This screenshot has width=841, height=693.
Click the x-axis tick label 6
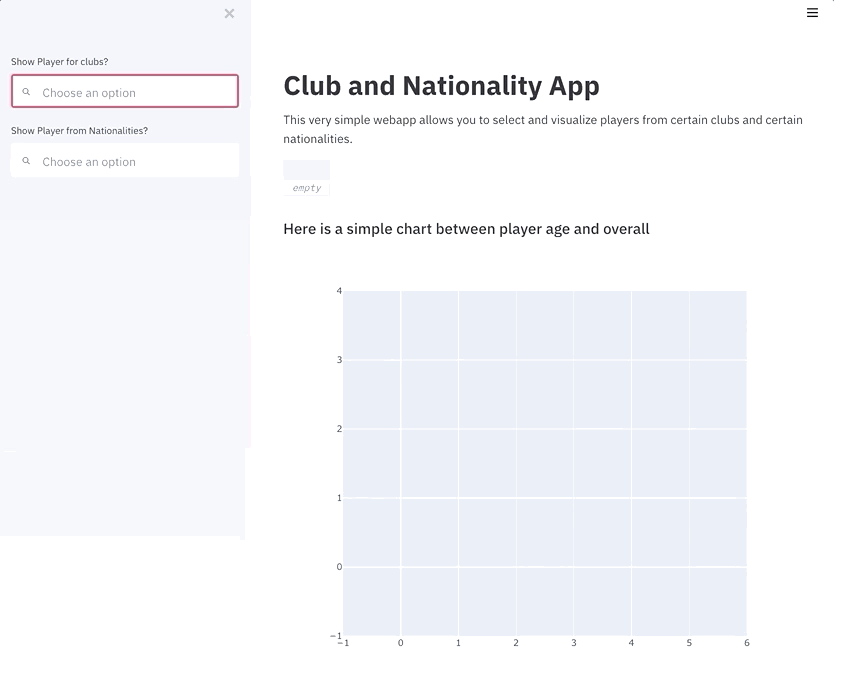746,643
